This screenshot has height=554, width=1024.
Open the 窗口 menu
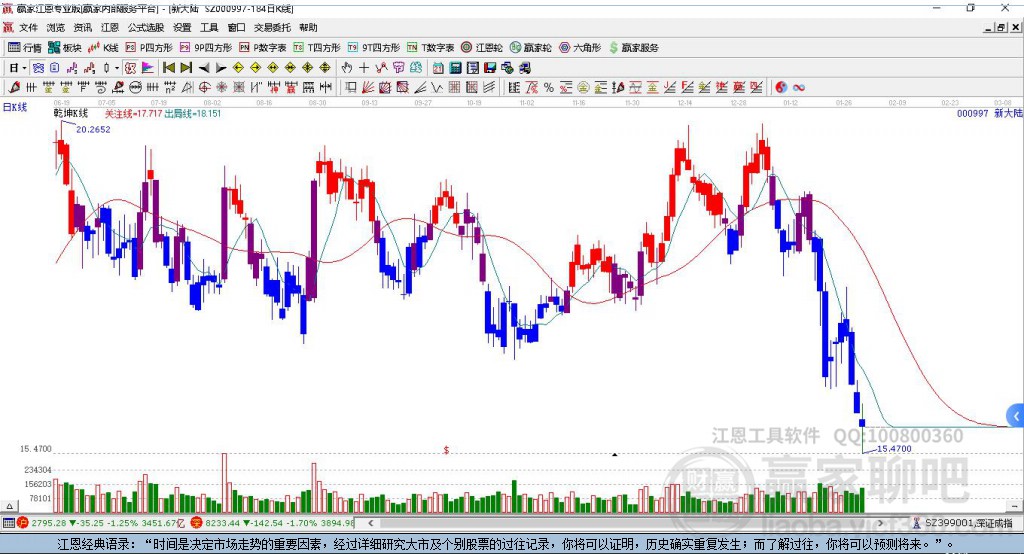236,27
